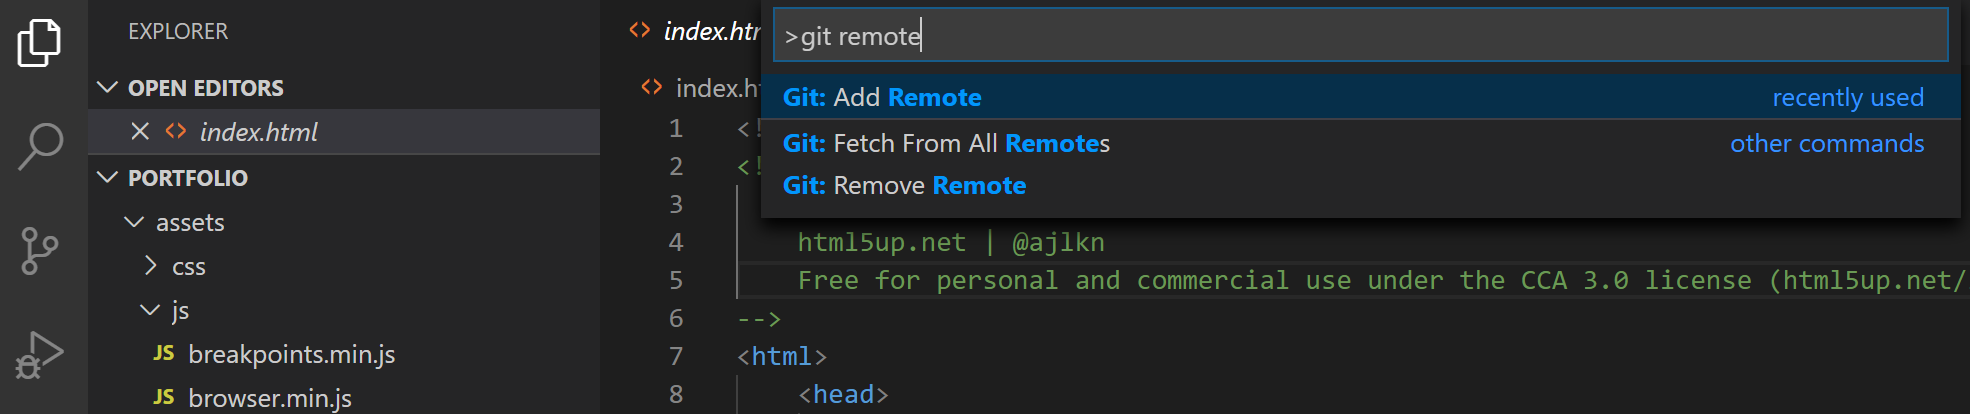This screenshot has height=414, width=1970.
Task: Click the HTML icon beside index.html in Open Editors
Action: click(176, 132)
